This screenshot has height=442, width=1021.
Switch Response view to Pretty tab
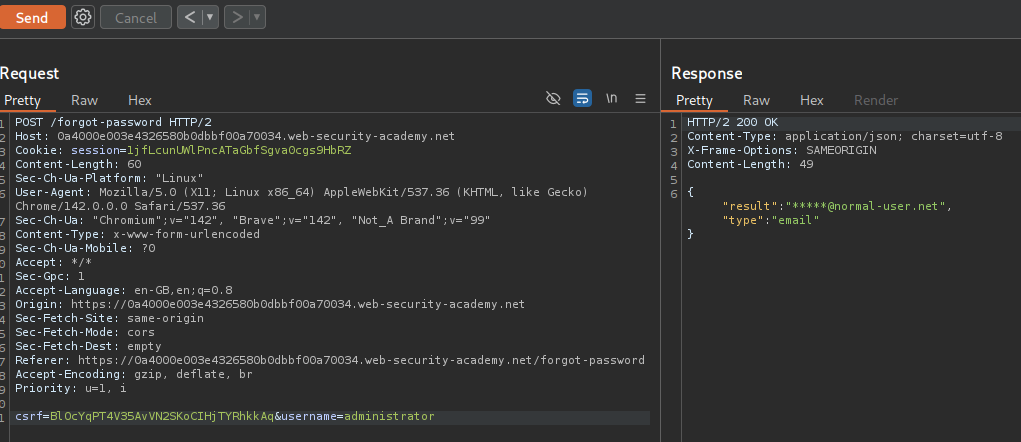pyautogui.click(x=694, y=100)
